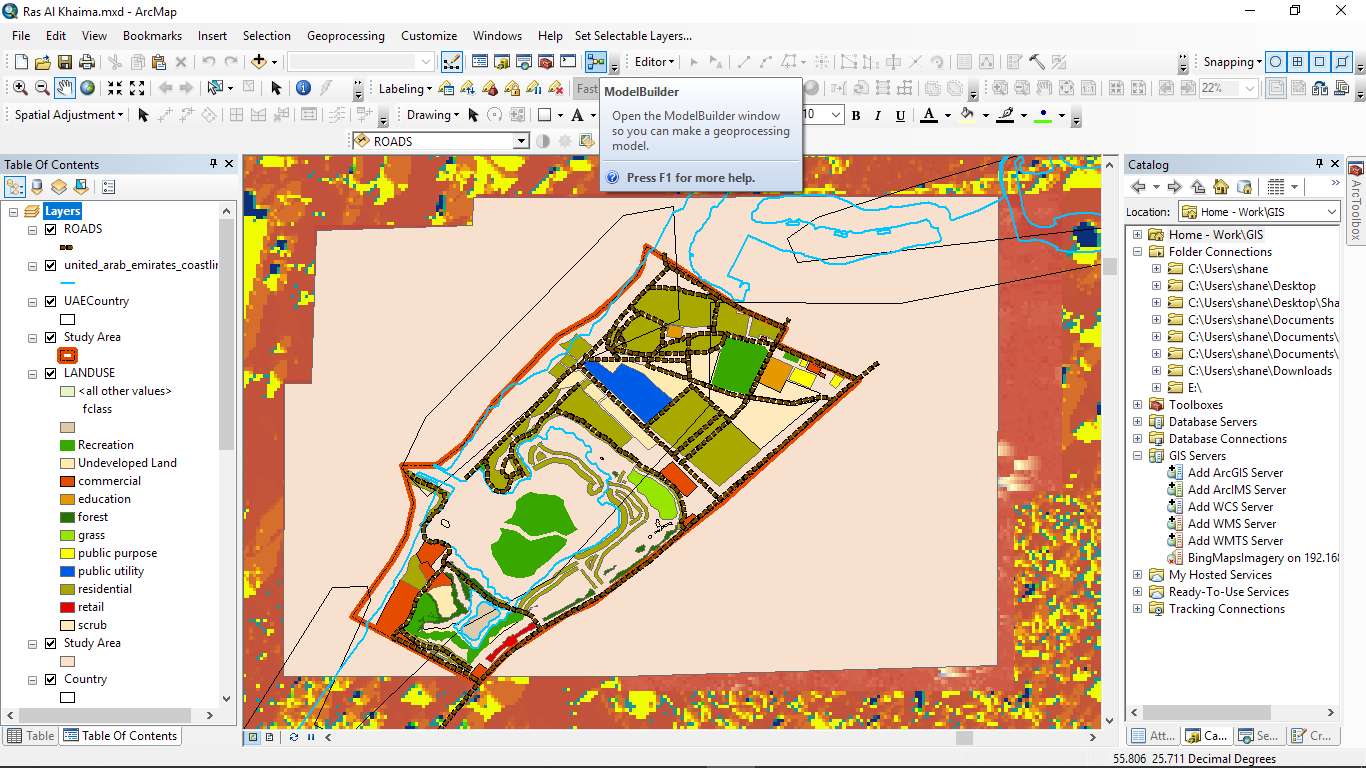1366x768 pixels.
Task: Click Select Elements black arrow tool
Action: (277, 88)
